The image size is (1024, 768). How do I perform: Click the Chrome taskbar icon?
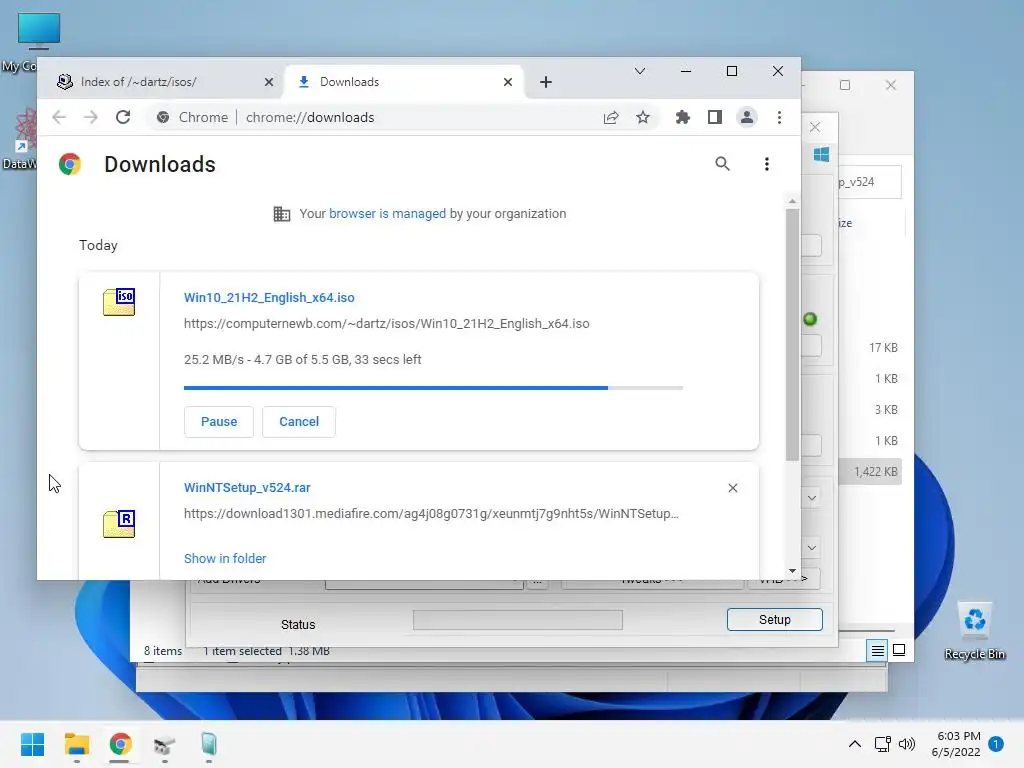click(120, 744)
